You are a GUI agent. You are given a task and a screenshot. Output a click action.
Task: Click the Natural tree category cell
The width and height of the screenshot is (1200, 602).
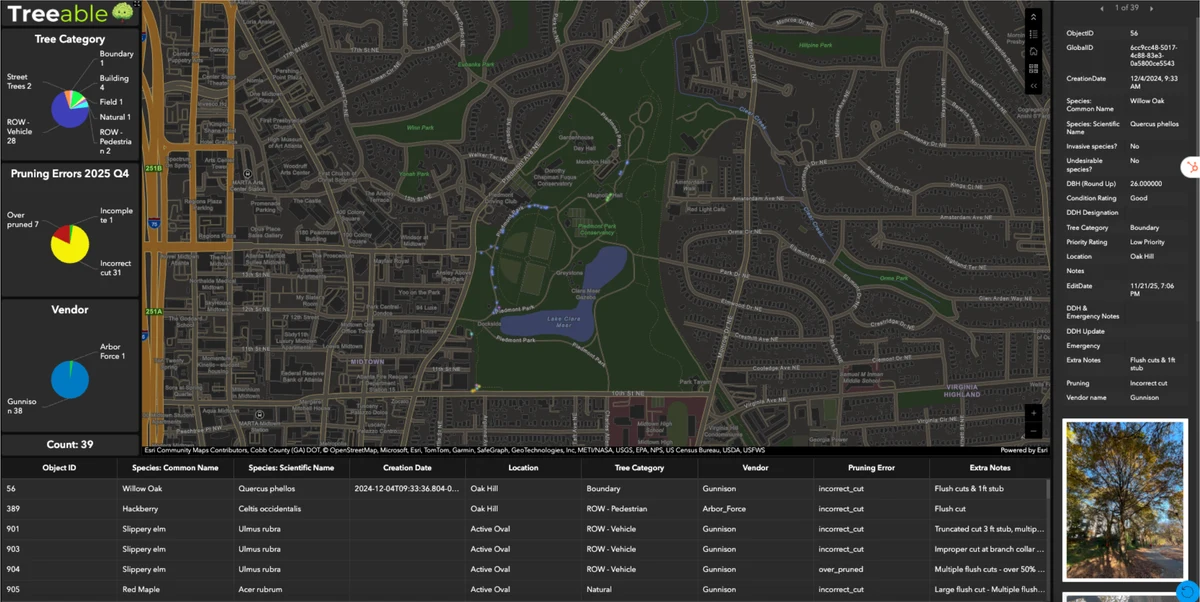639,589
